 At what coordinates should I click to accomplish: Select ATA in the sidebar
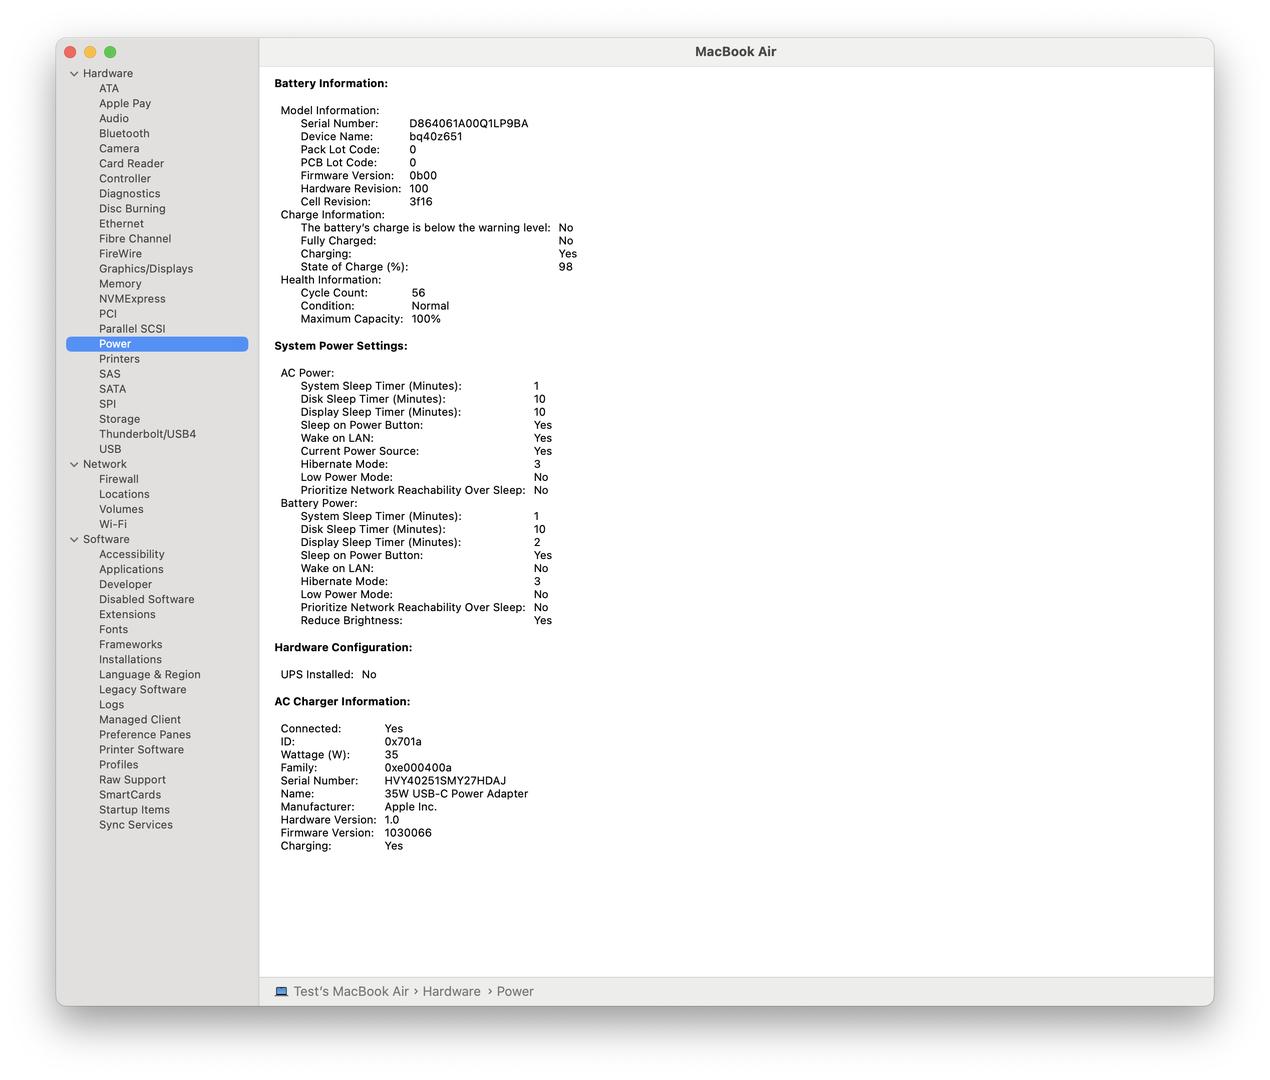click(x=109, y=89)
